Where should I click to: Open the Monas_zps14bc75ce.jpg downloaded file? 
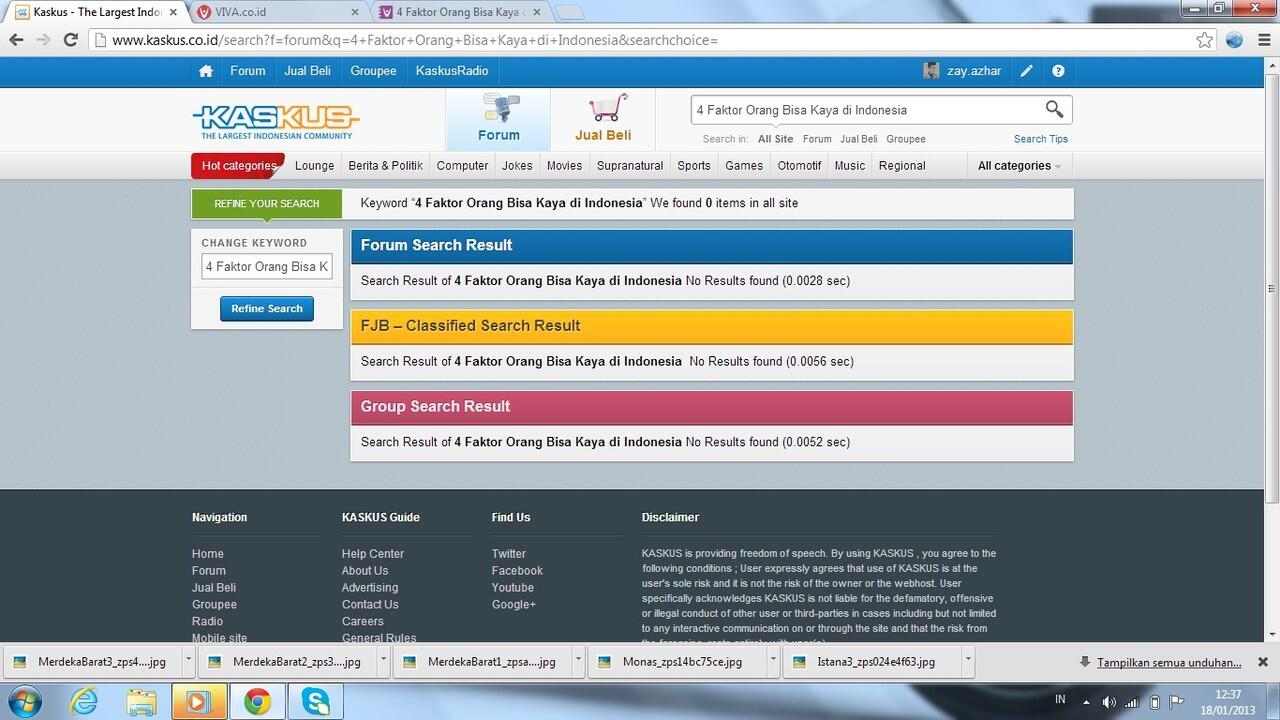tap(678, 662)
